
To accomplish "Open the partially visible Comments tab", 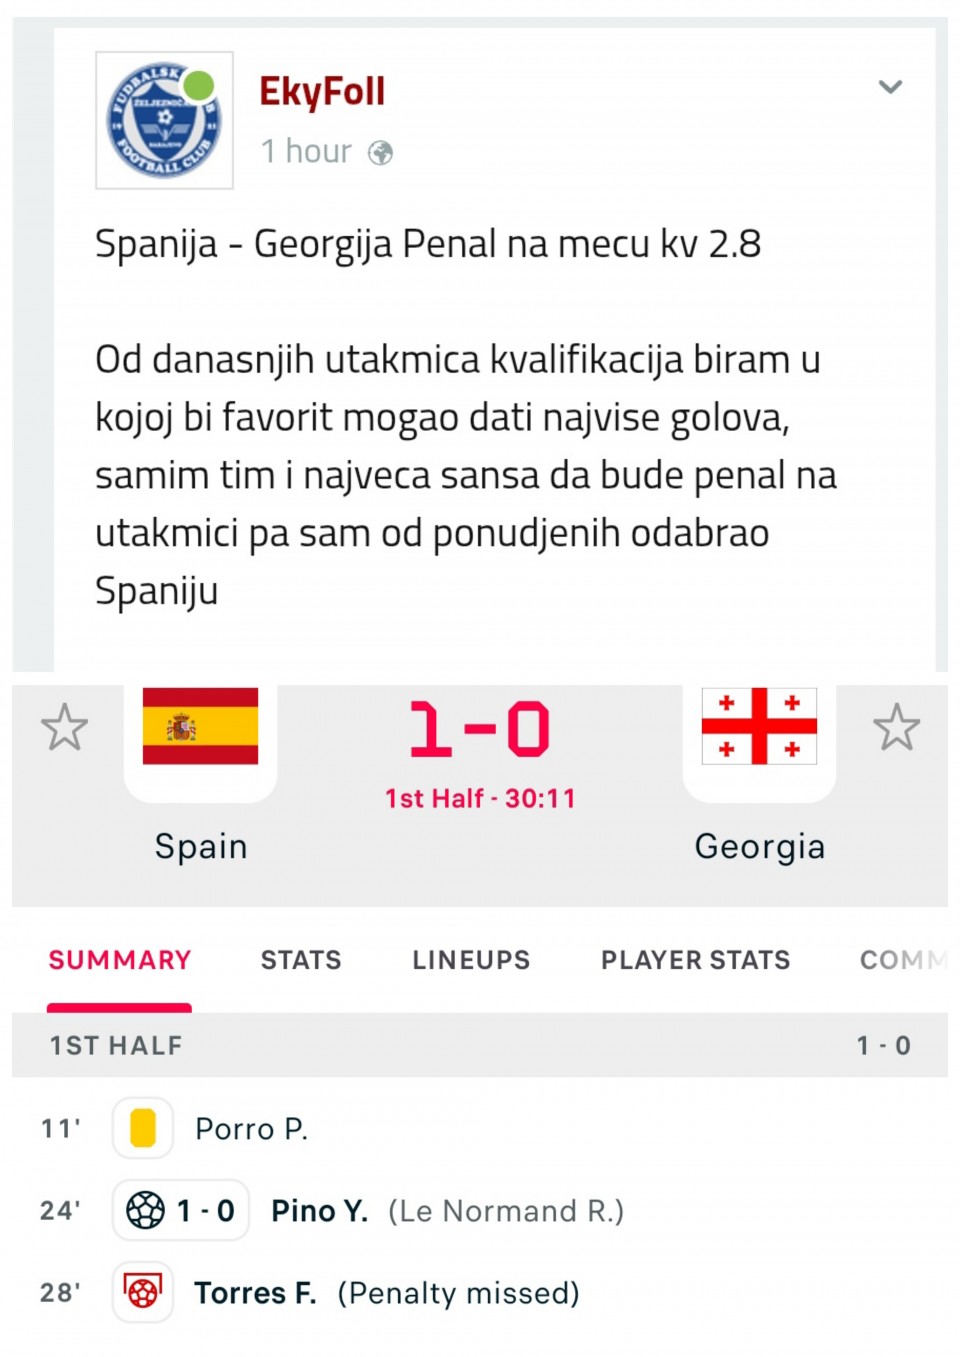I will pos(902,960).
